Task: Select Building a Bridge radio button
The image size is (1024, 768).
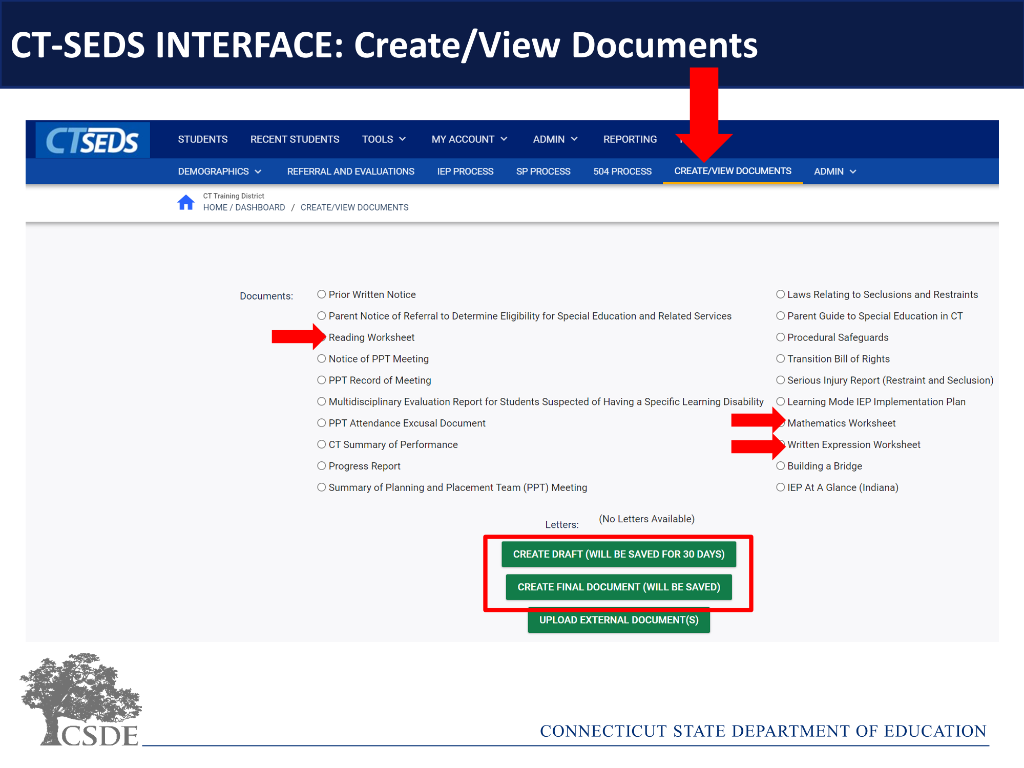Action: tap(780, 466)
